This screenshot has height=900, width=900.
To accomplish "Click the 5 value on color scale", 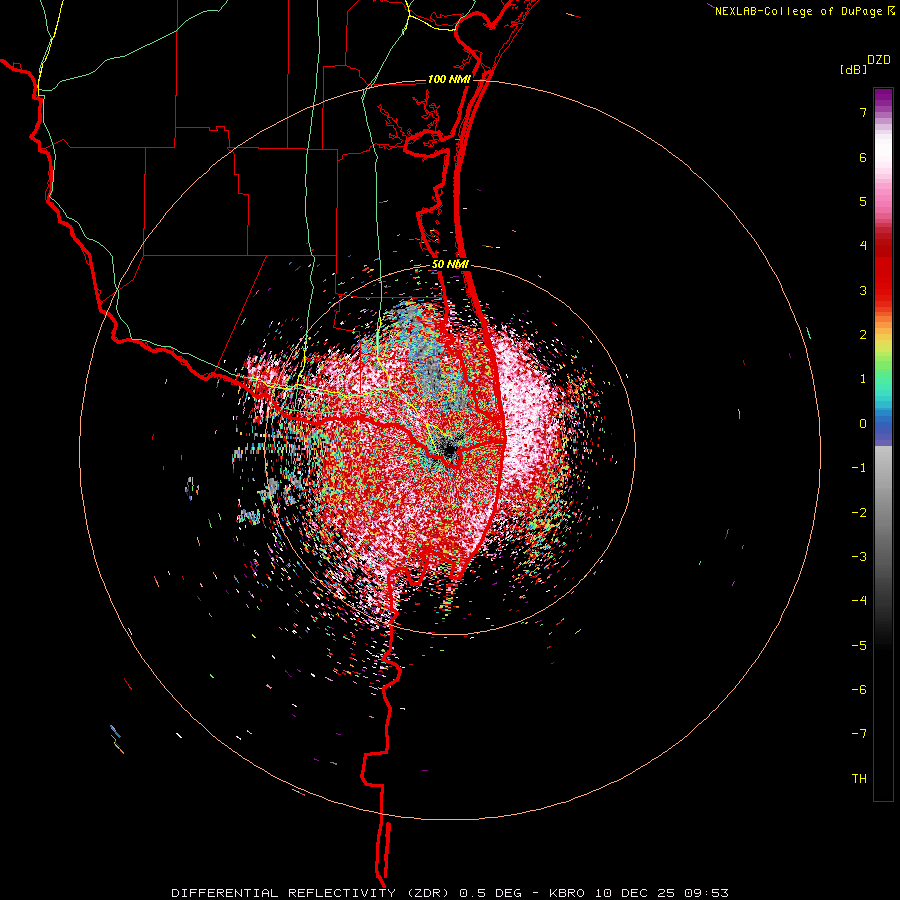I will point(863,201).
